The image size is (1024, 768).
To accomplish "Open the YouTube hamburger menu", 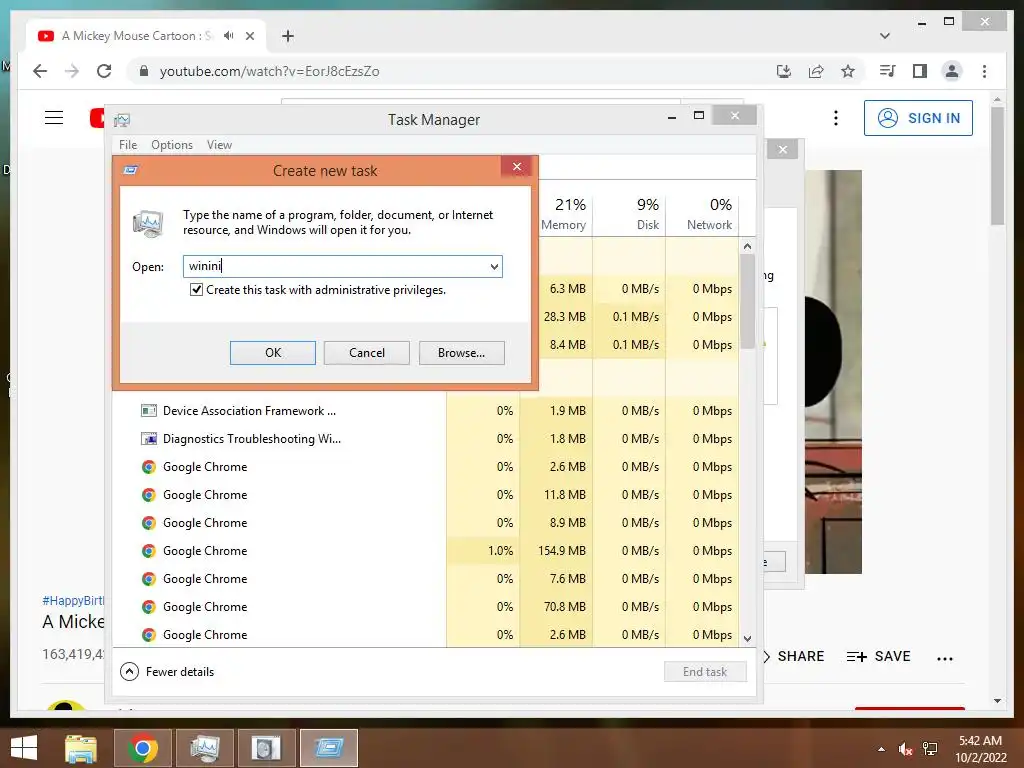I will (x=54, y=118).
